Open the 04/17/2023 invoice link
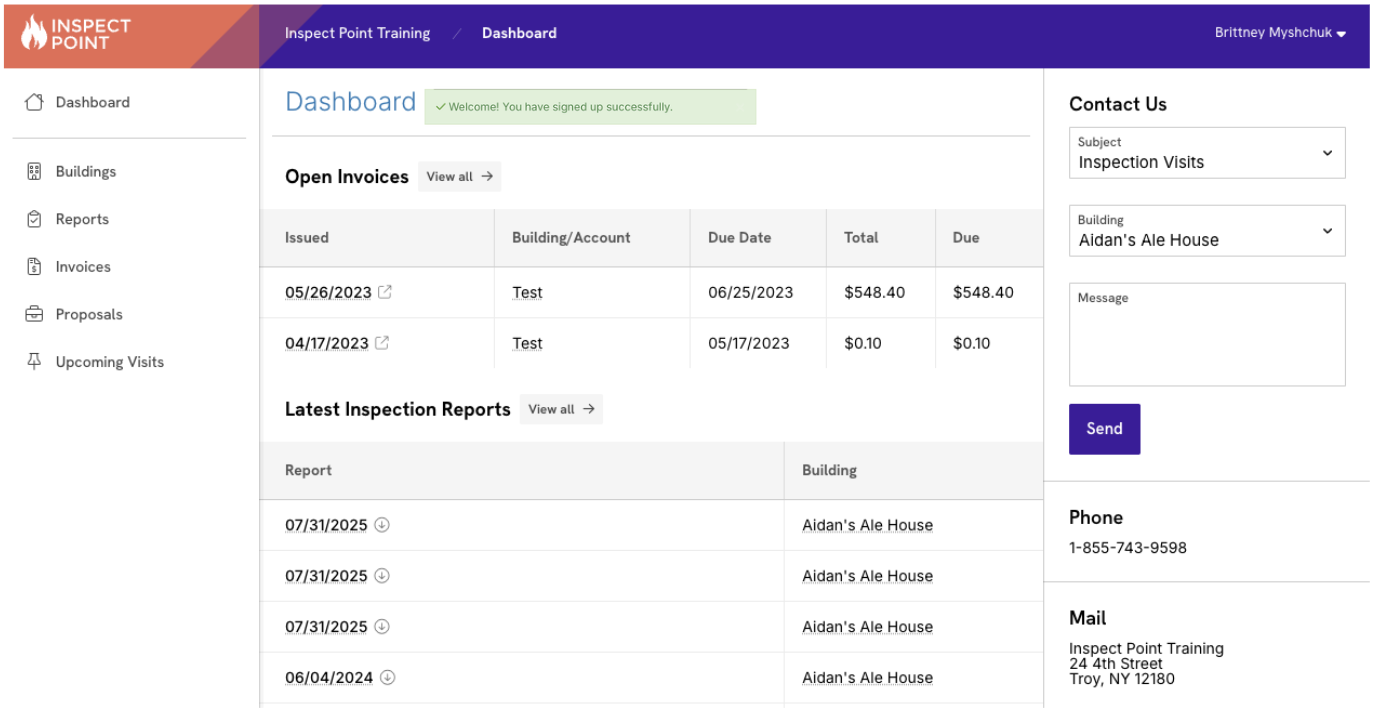This screenshot has height=716, width=1374. coord(327,343)
